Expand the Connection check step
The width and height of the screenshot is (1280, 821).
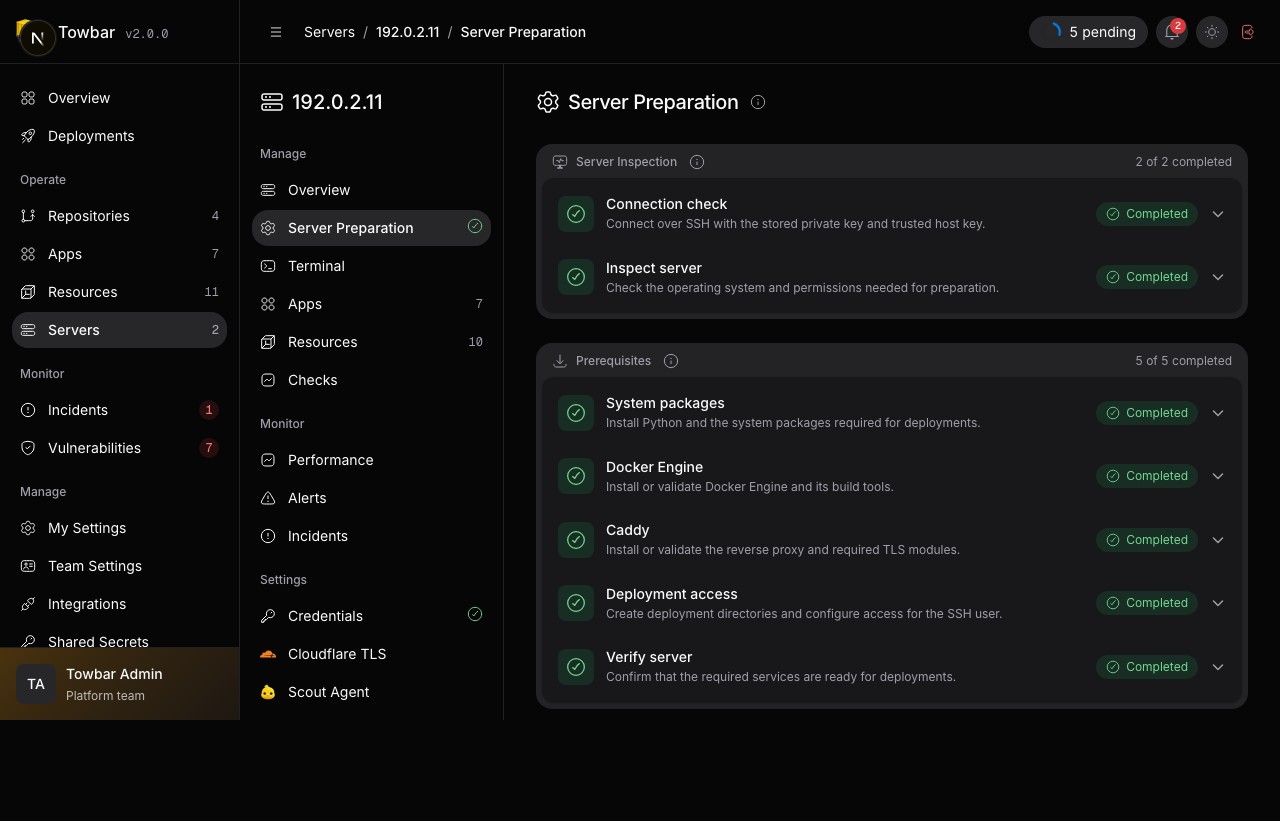click(x=1218, y=214)
